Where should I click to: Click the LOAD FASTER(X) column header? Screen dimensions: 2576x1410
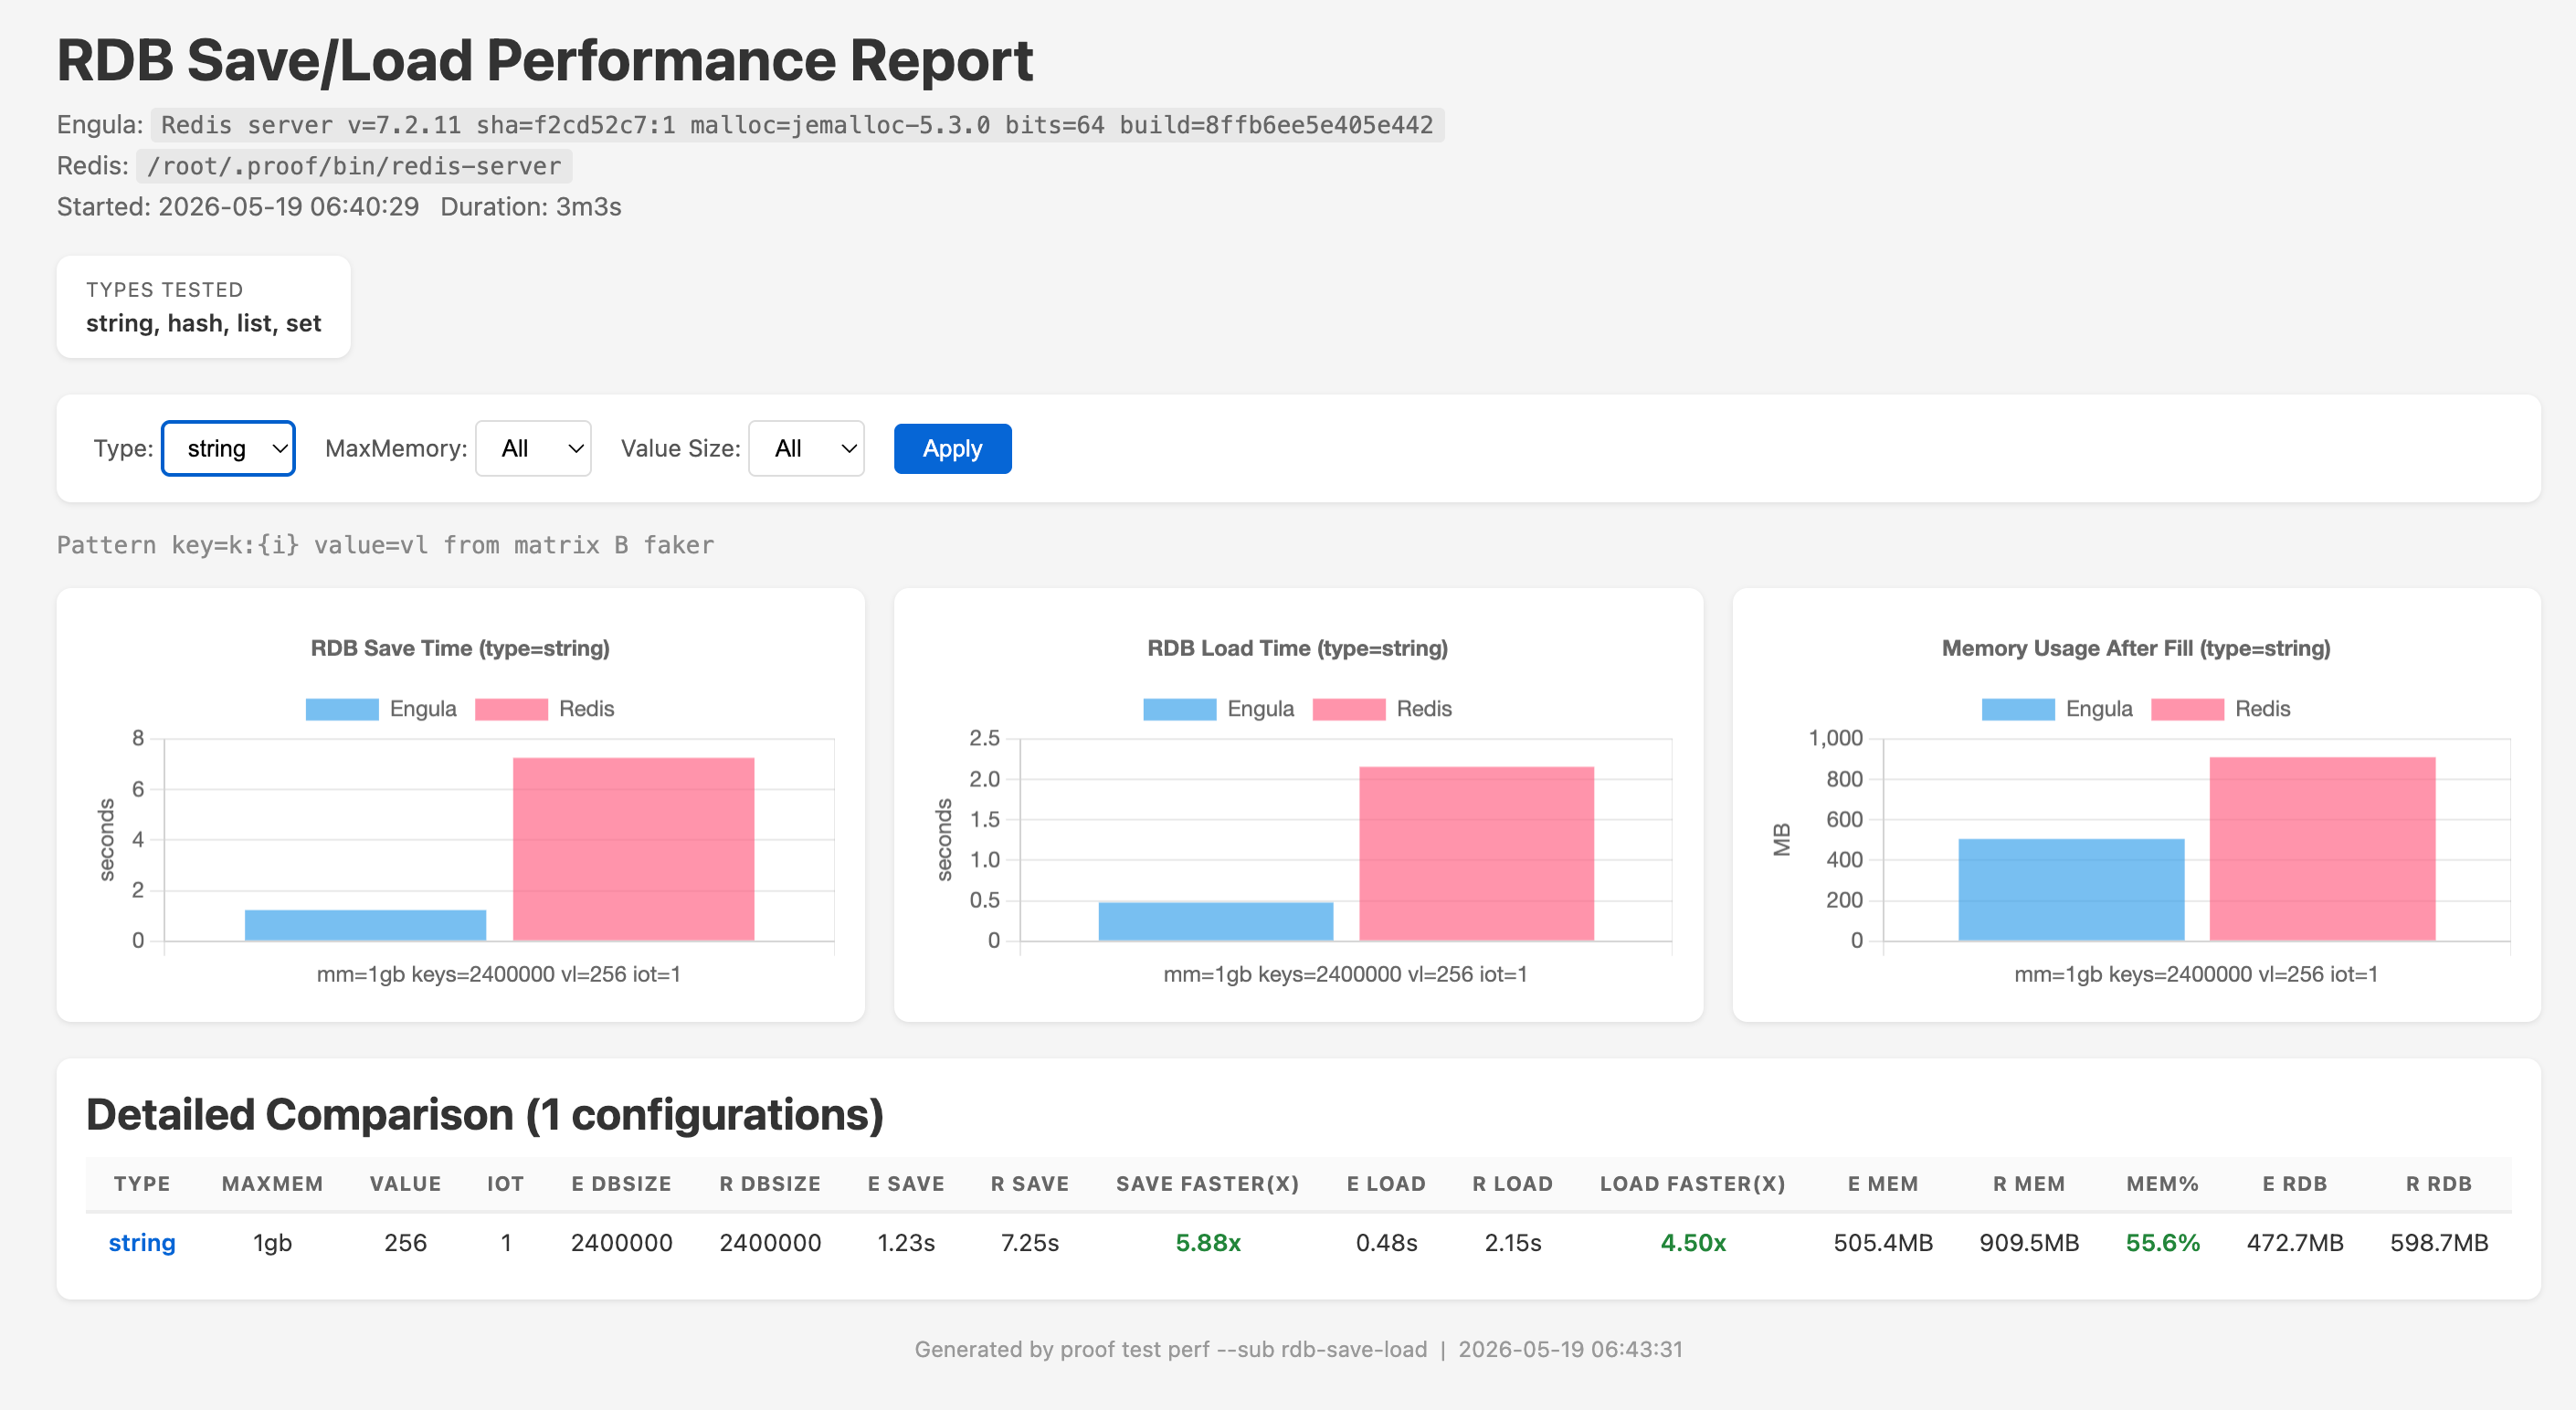1693,1184
